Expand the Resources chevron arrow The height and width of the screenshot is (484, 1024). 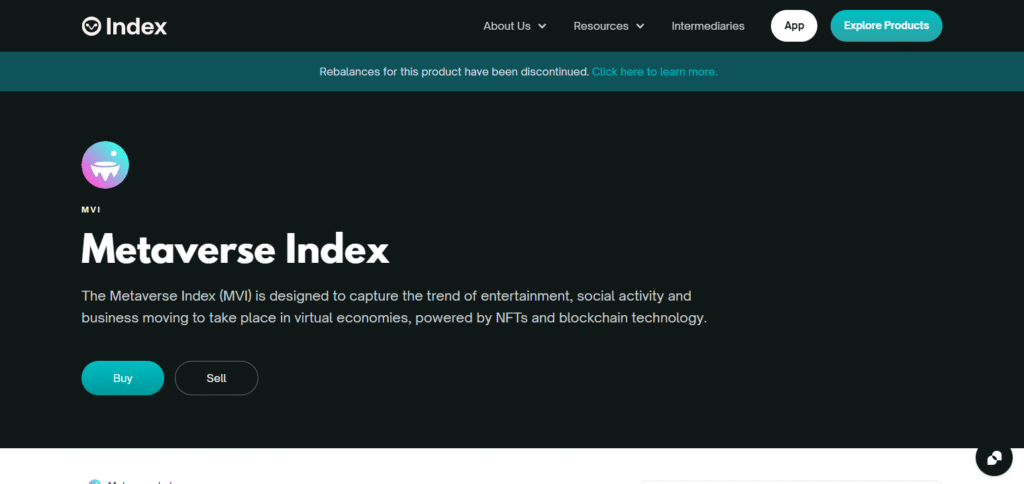point(640,26)
